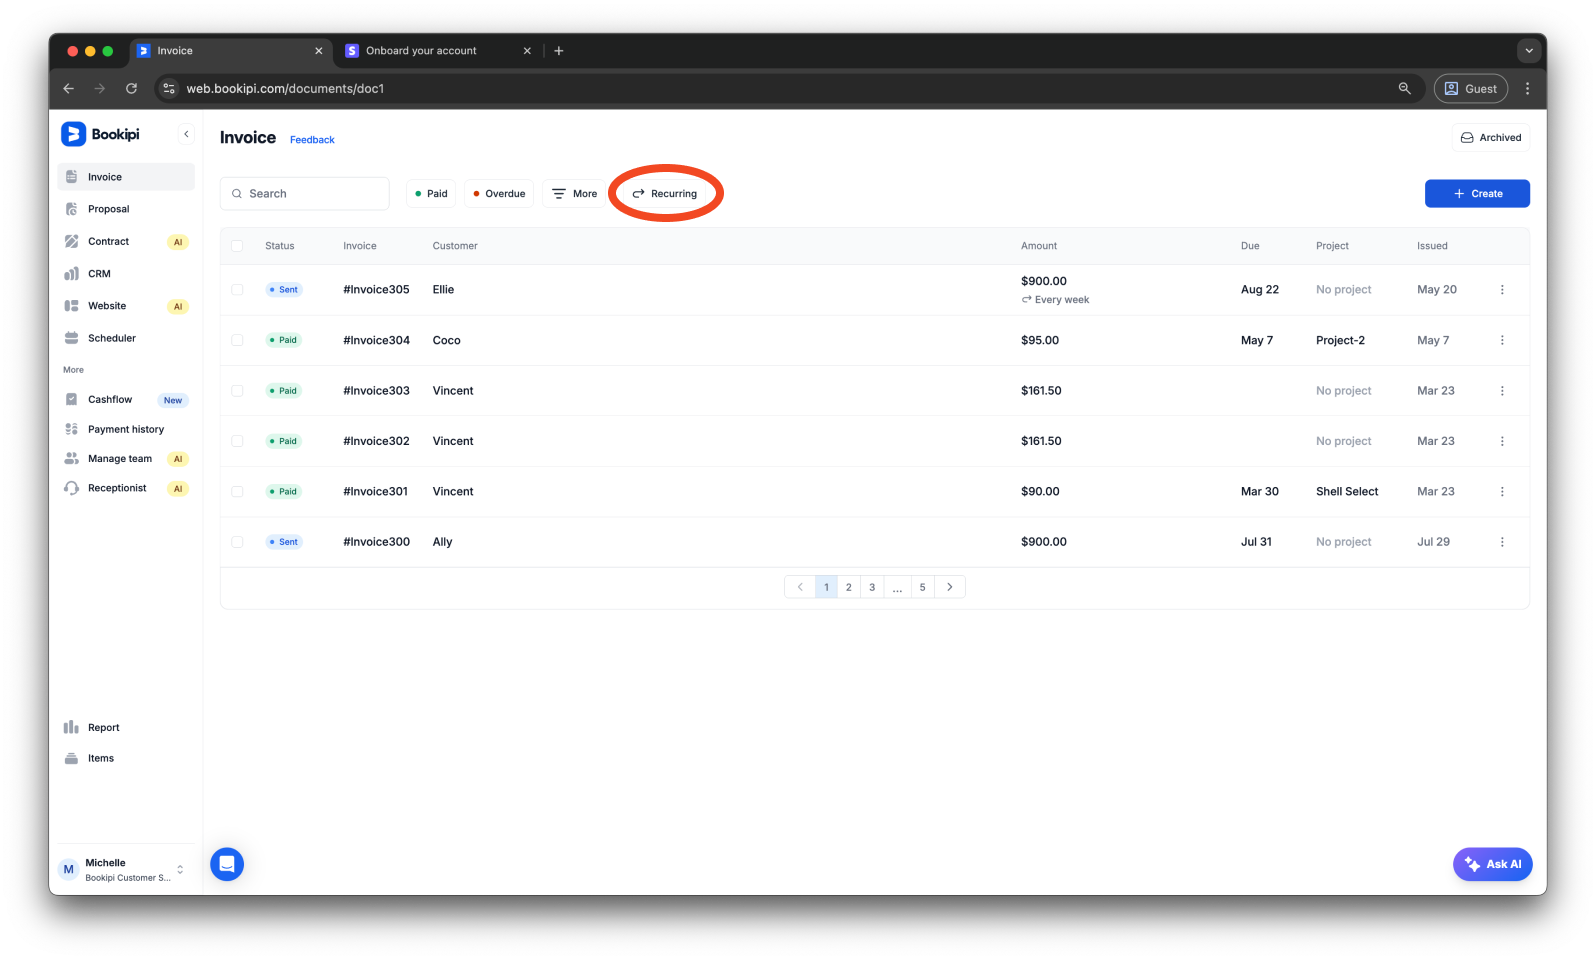Click the Shell Select project cell
This screenshot has width=1596, height=960.
coord(1347,492)
